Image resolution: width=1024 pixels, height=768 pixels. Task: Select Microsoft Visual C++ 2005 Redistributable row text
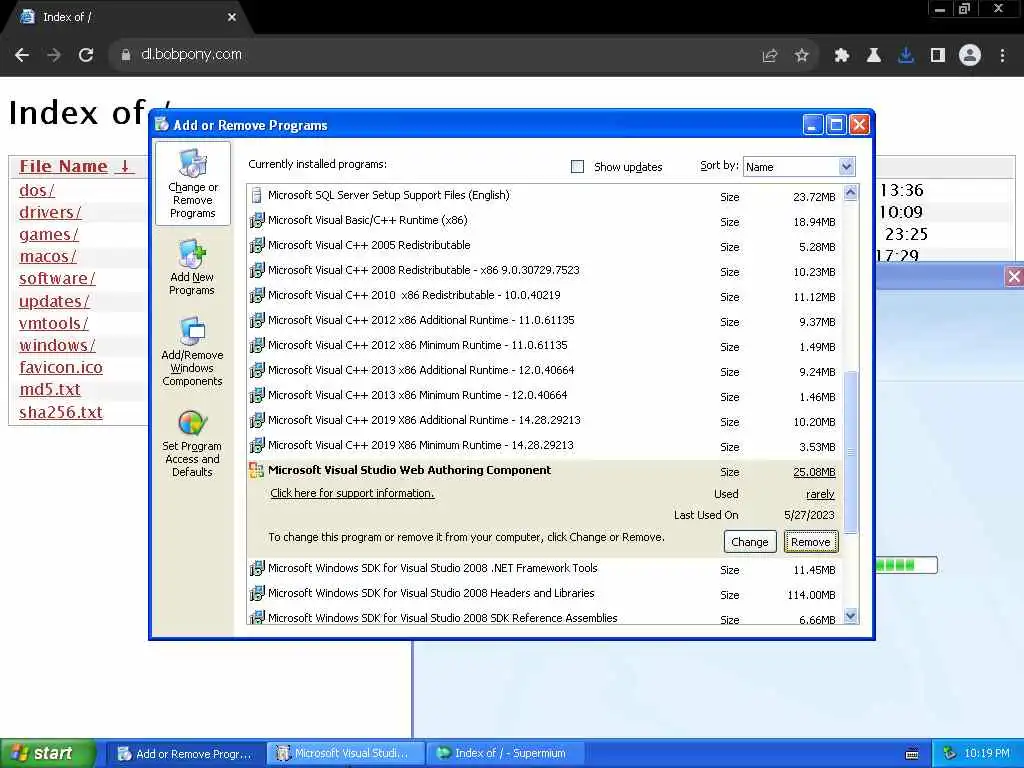(369, 245)
